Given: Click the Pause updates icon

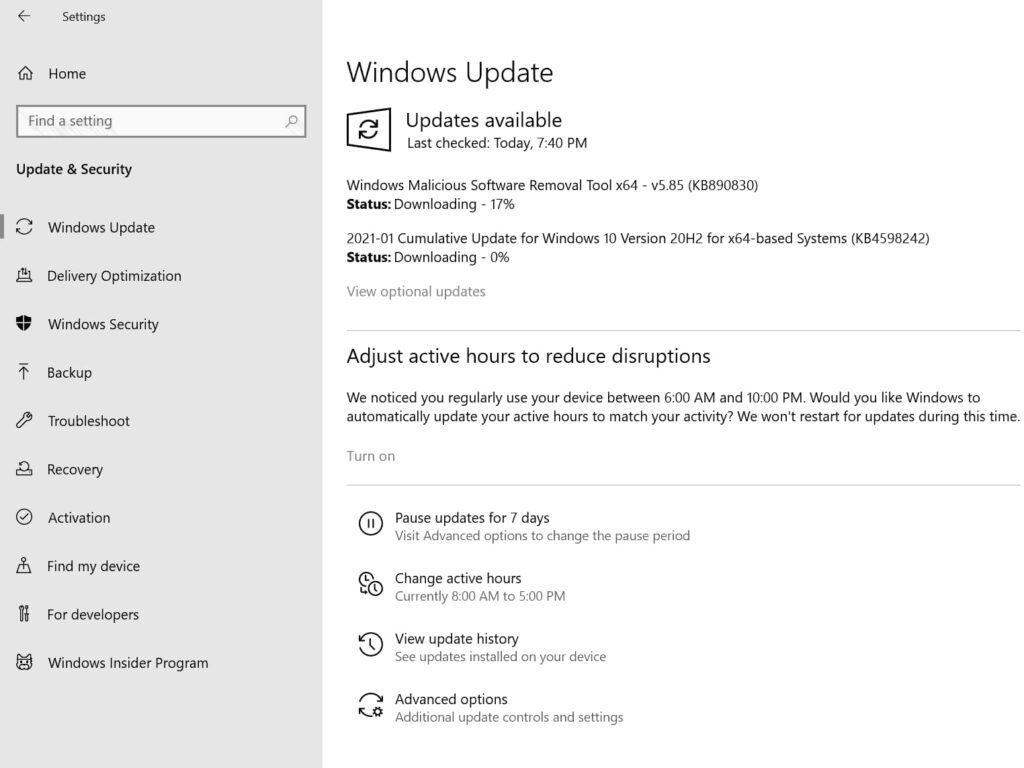Looking at the screenshot, I should click(x=370, y=523).
